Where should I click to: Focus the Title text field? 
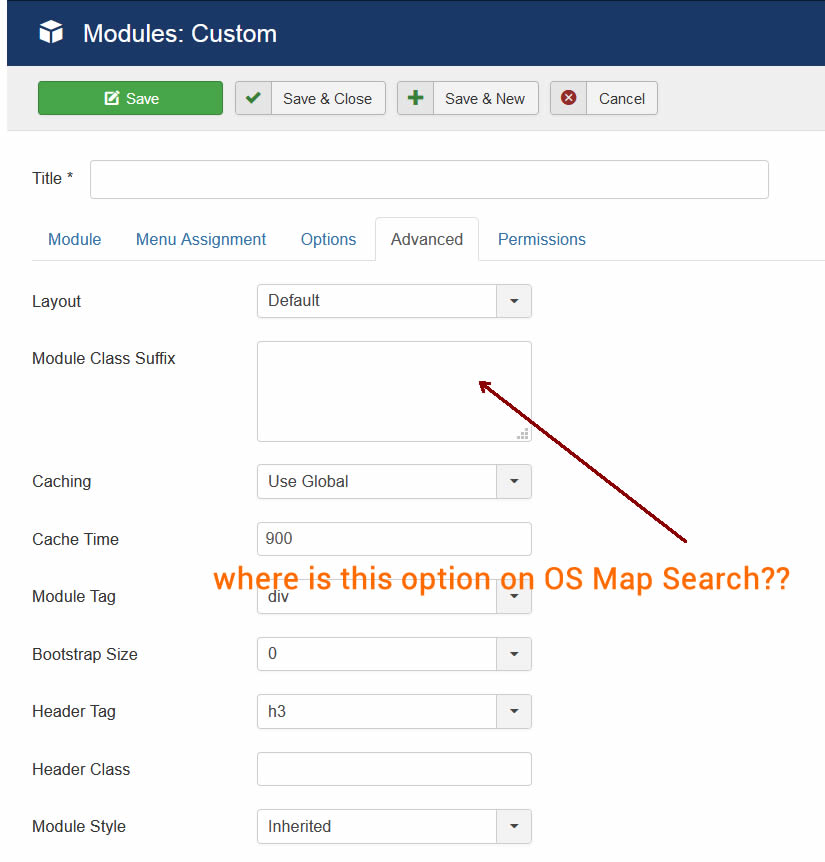pyautogui.click(x=429, y=179)
